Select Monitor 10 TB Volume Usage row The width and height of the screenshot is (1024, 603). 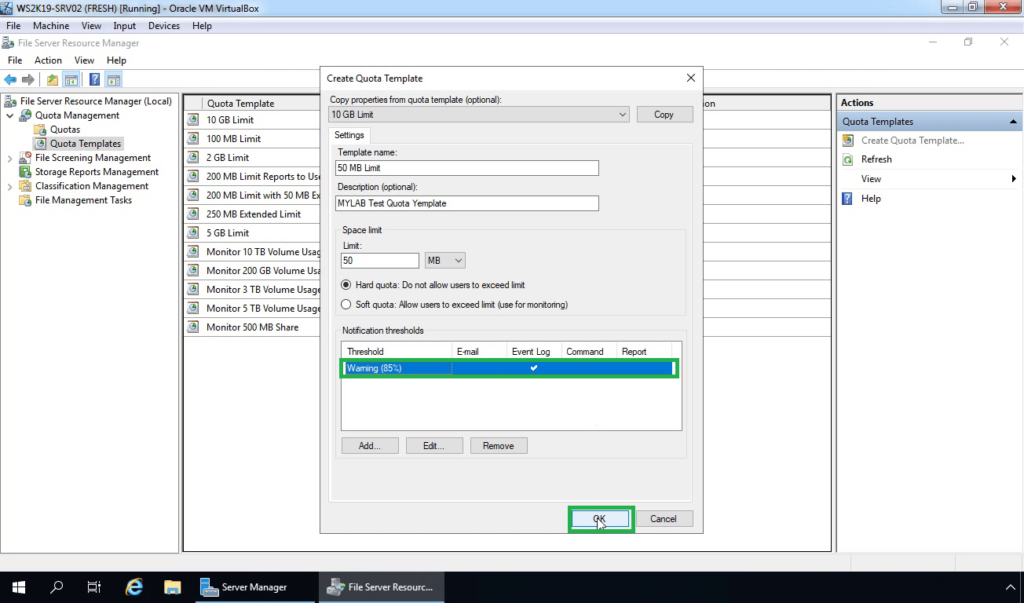click(x=253, y=252)
